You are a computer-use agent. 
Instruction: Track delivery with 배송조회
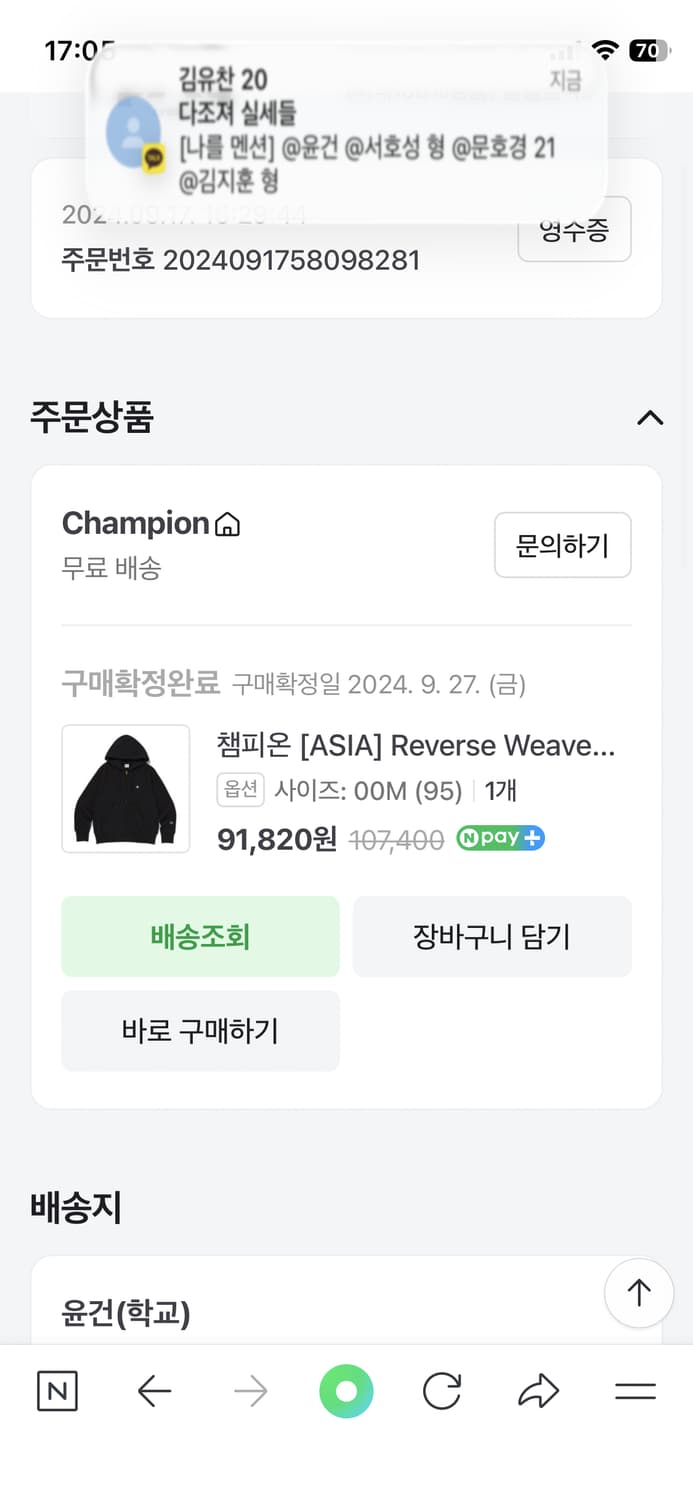200,936
